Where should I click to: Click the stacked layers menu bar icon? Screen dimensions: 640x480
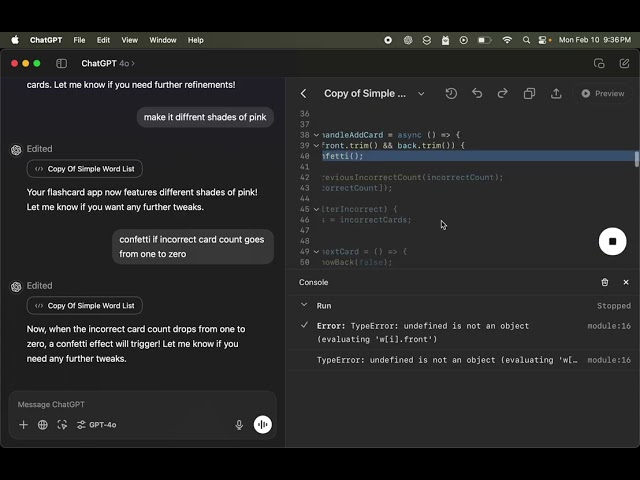pos(427,40)
